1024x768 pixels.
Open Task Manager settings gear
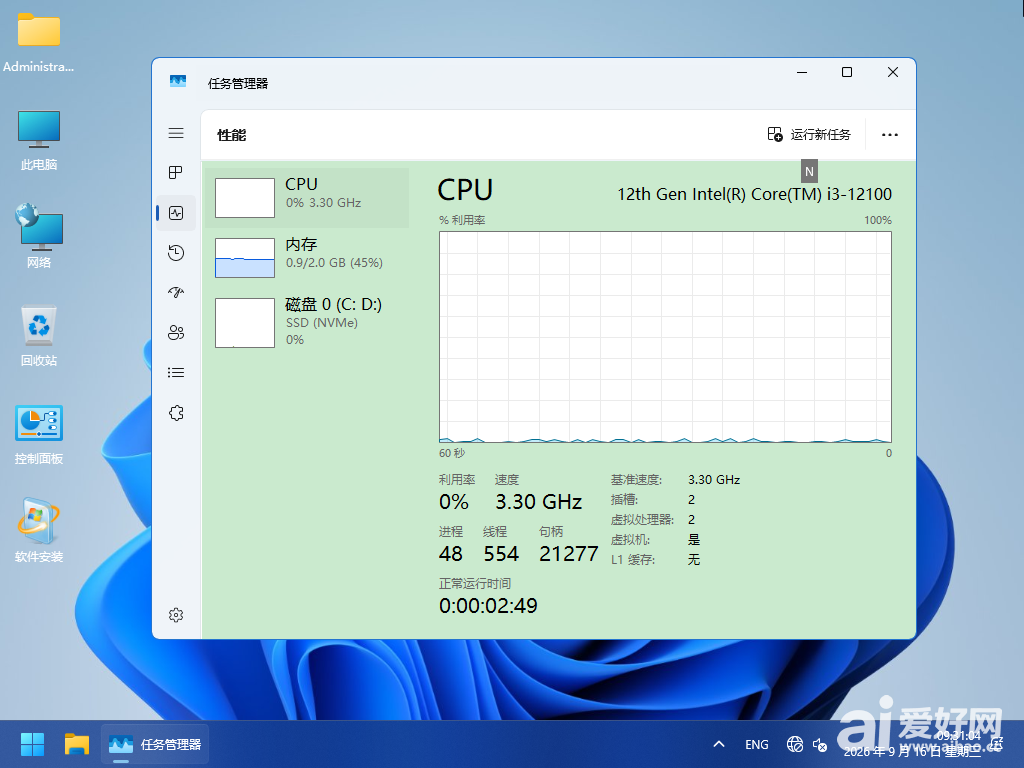[176, 615]
